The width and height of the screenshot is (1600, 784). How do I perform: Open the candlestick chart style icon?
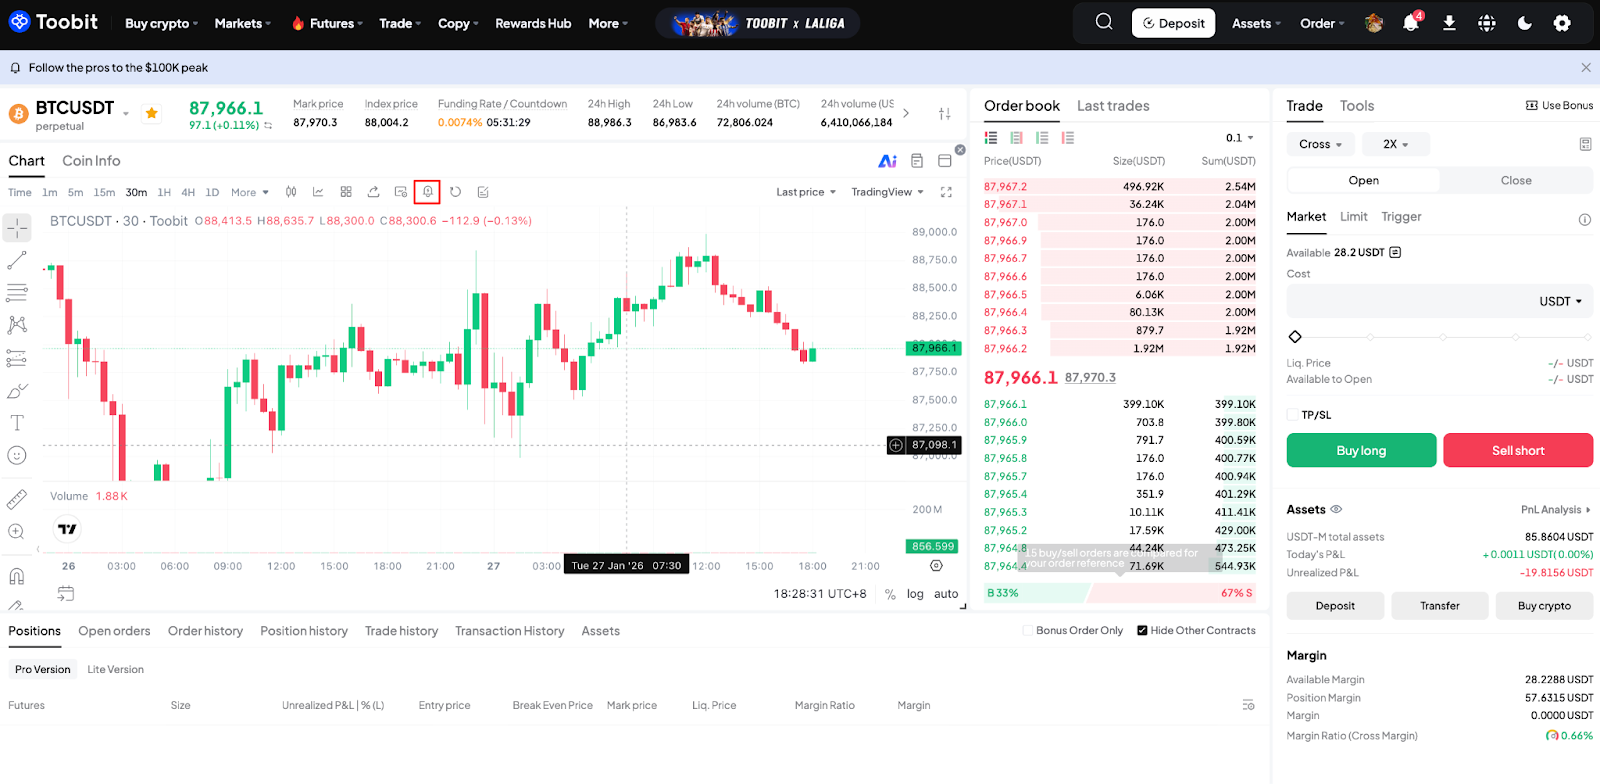coord(291,192)
